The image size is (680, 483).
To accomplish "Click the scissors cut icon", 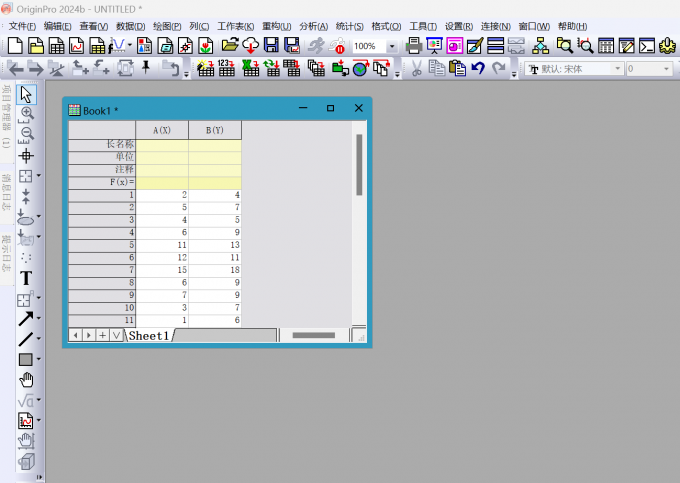I will (417, 68).
